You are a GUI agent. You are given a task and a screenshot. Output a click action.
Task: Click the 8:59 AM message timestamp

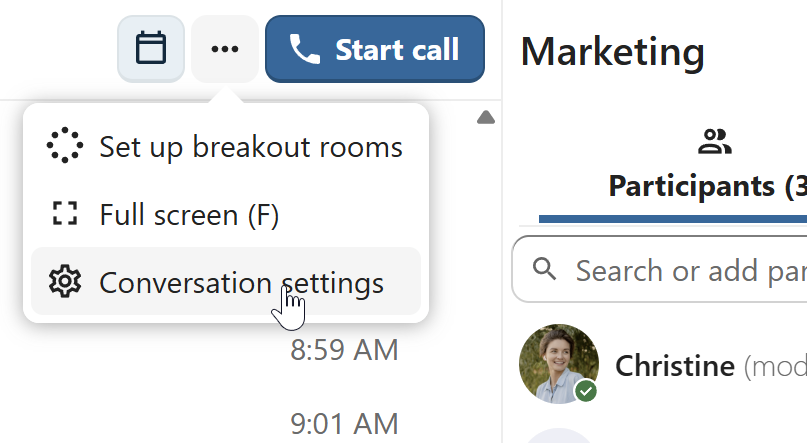(x=344, y=350)
